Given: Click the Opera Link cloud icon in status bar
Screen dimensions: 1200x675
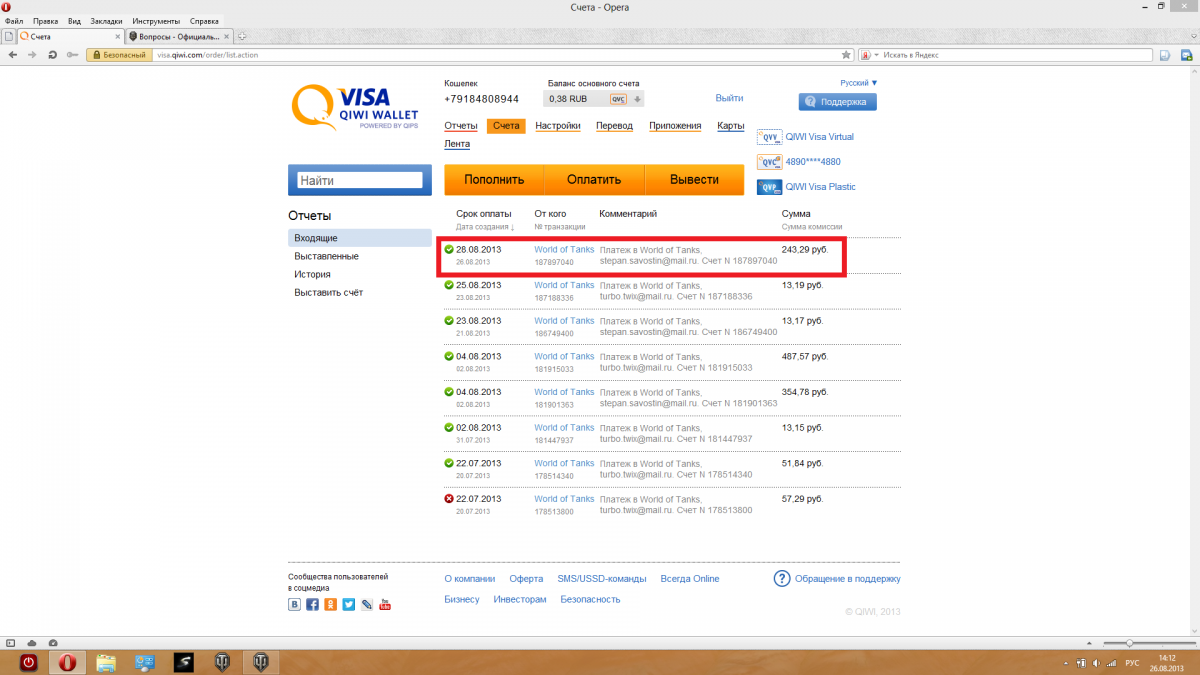Looking at the screenshot, I should click(x=31, y=642).
